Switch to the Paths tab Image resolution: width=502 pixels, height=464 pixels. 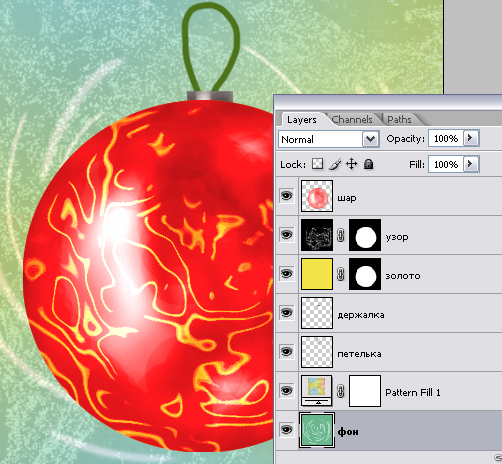click(399, 119)
